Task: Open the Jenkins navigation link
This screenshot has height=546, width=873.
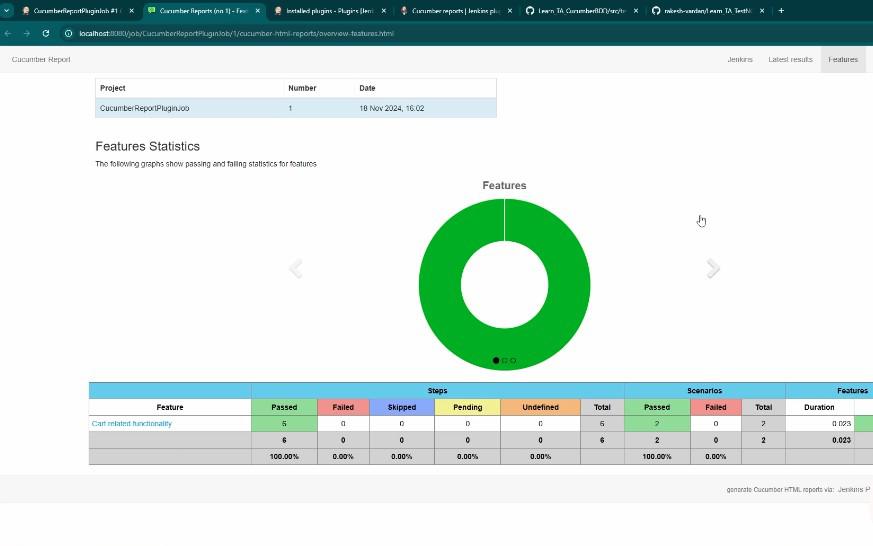Action: click(x=739, y=60)
